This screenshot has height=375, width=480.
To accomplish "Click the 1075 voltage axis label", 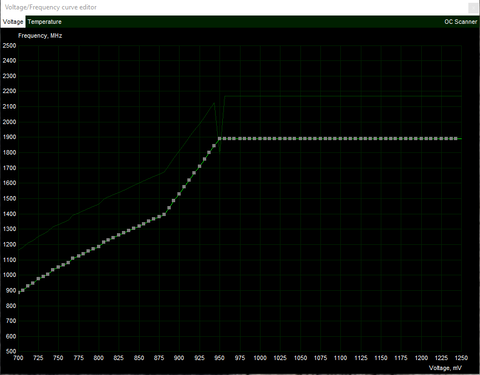I will [320, 358].
